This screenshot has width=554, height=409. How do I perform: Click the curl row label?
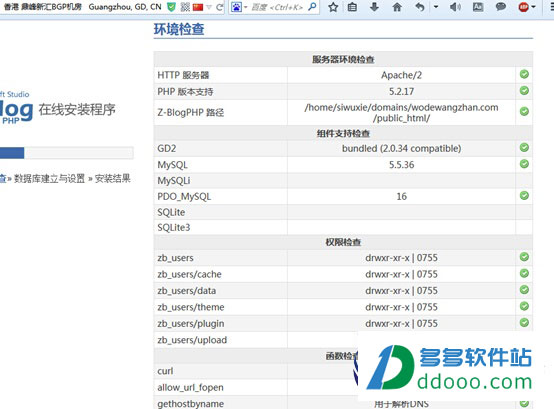tap(165, 371)
